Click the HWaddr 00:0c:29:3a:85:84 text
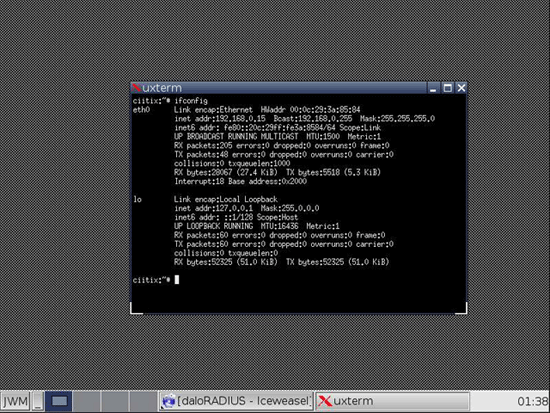The image size is (550, 413). click(x=310, y=110)
